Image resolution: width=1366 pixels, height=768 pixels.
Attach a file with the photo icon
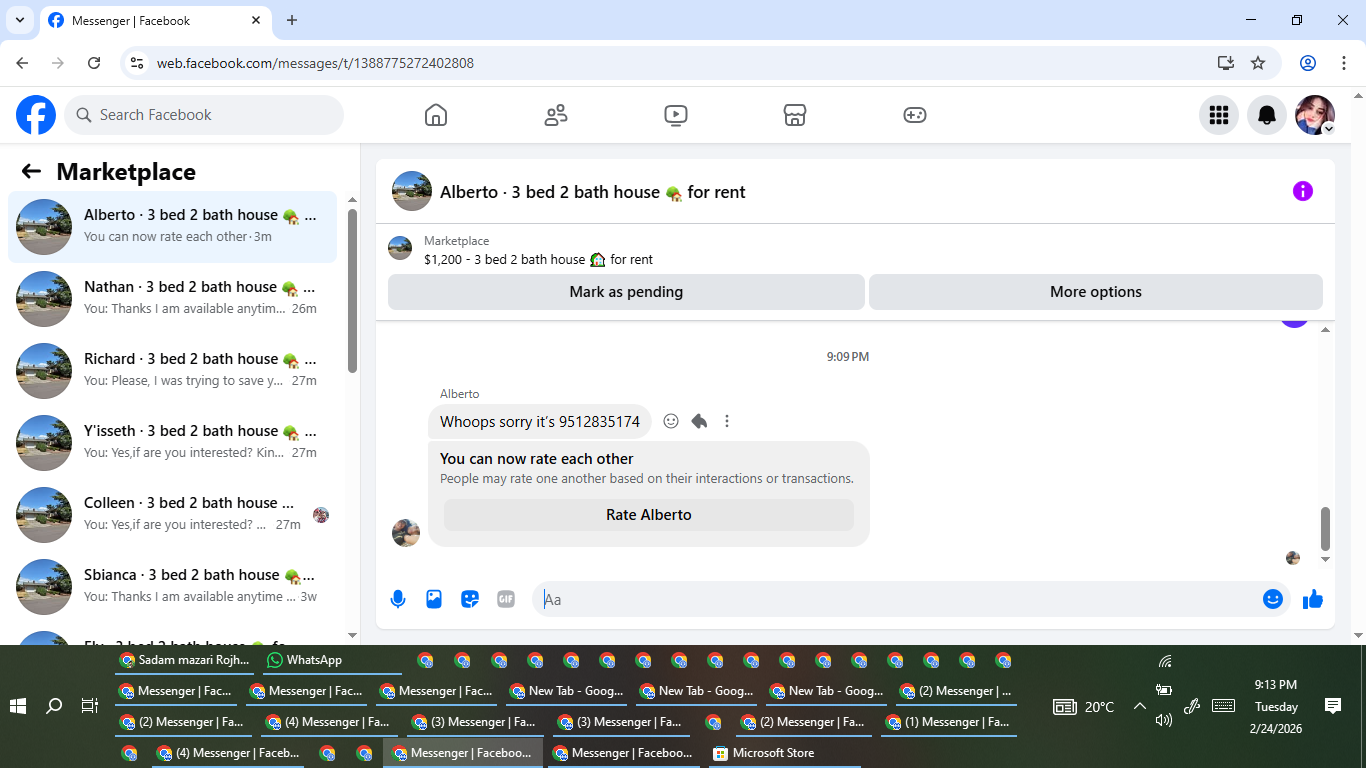434,599
